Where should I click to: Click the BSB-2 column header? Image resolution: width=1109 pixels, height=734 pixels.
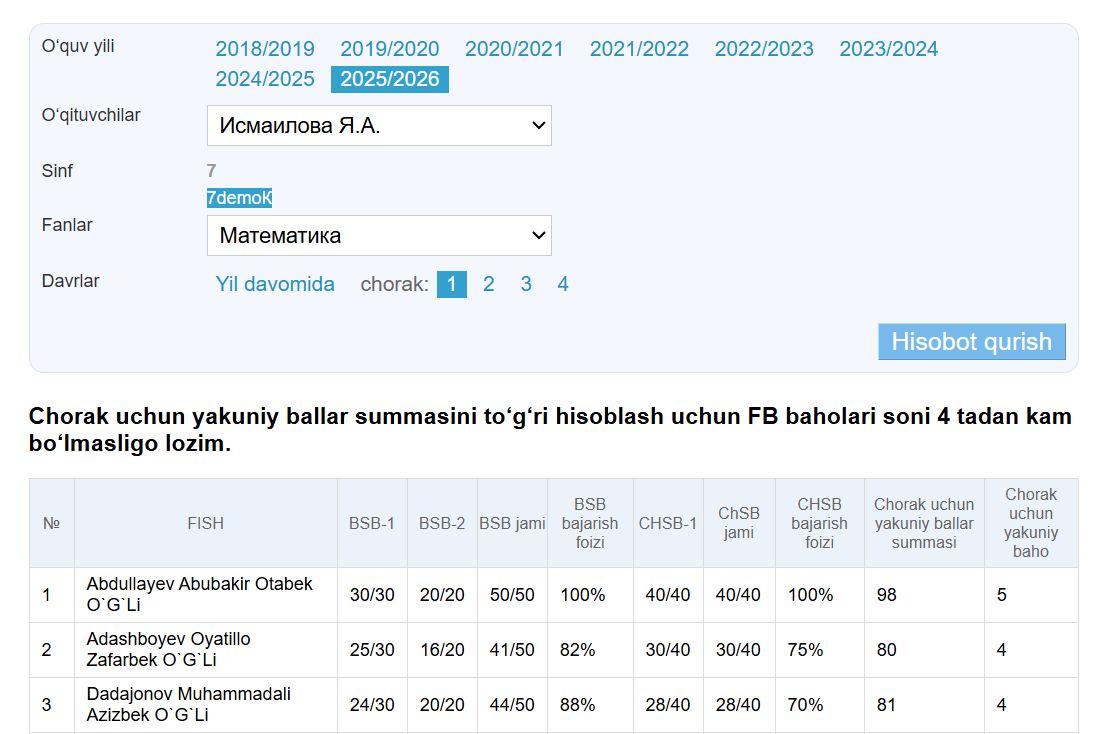tap(442, 523)
